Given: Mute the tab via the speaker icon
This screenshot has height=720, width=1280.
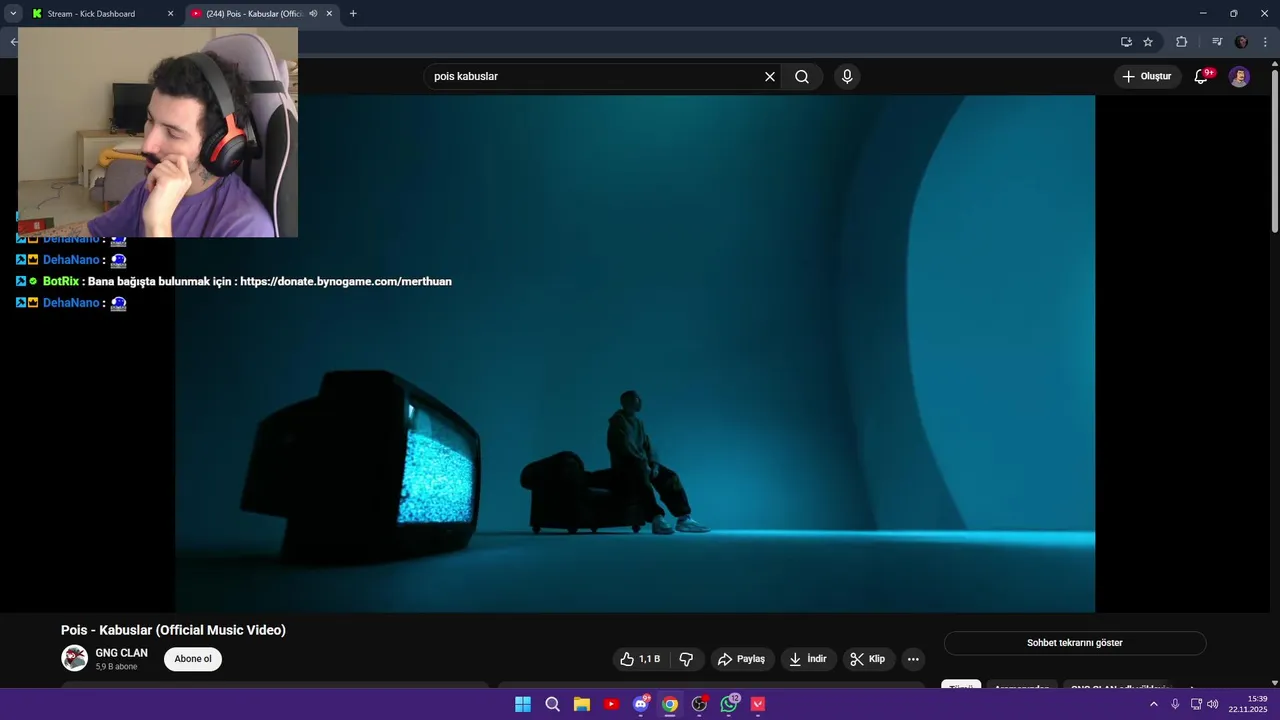Looking at the screenshot, I should [x=313, y=14].
